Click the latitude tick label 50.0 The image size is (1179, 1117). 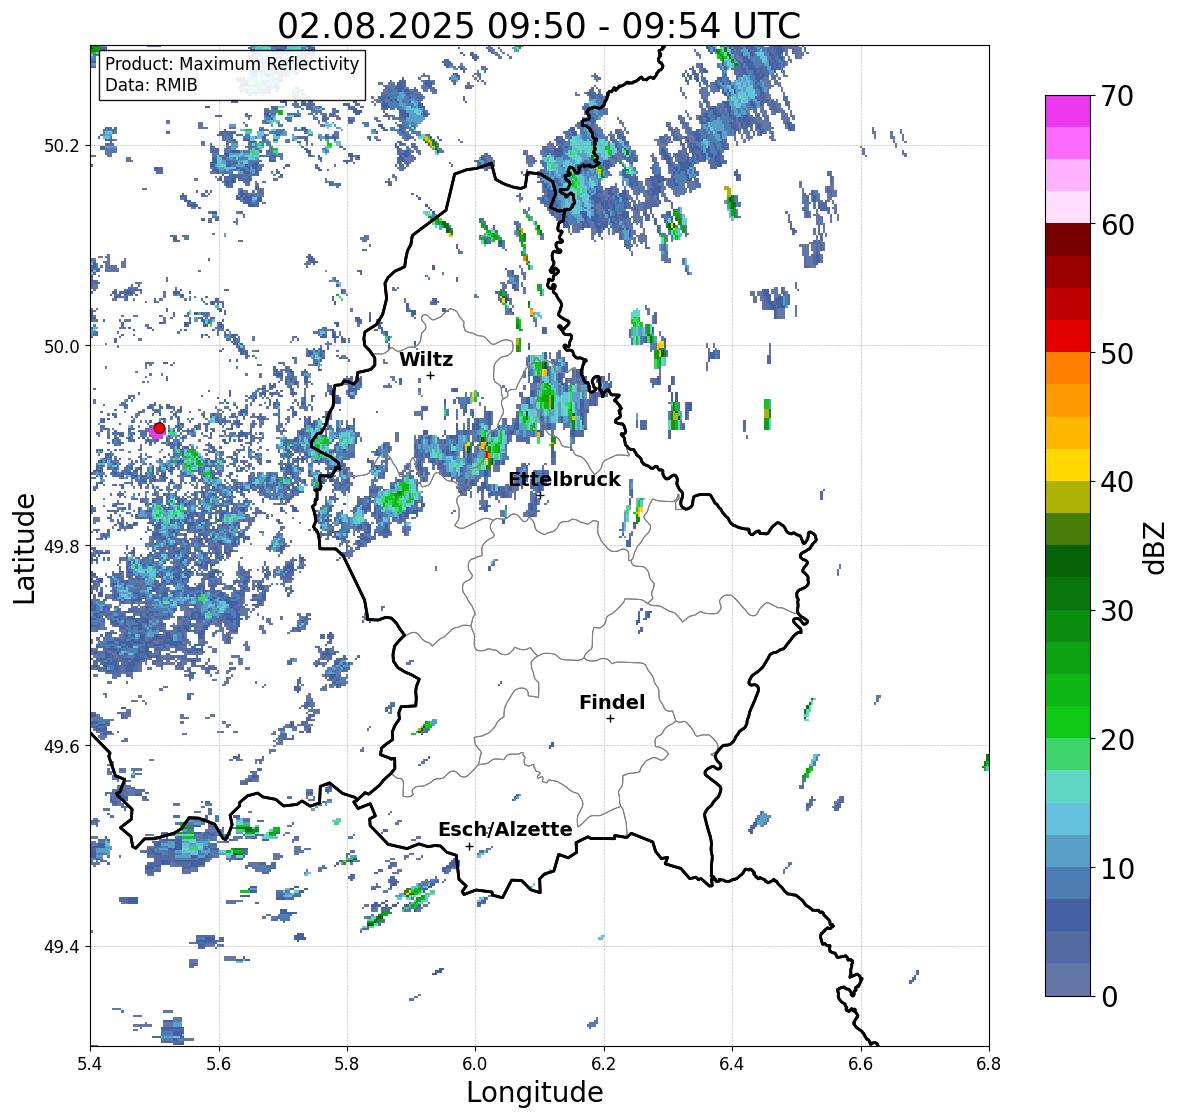[62, 347]
